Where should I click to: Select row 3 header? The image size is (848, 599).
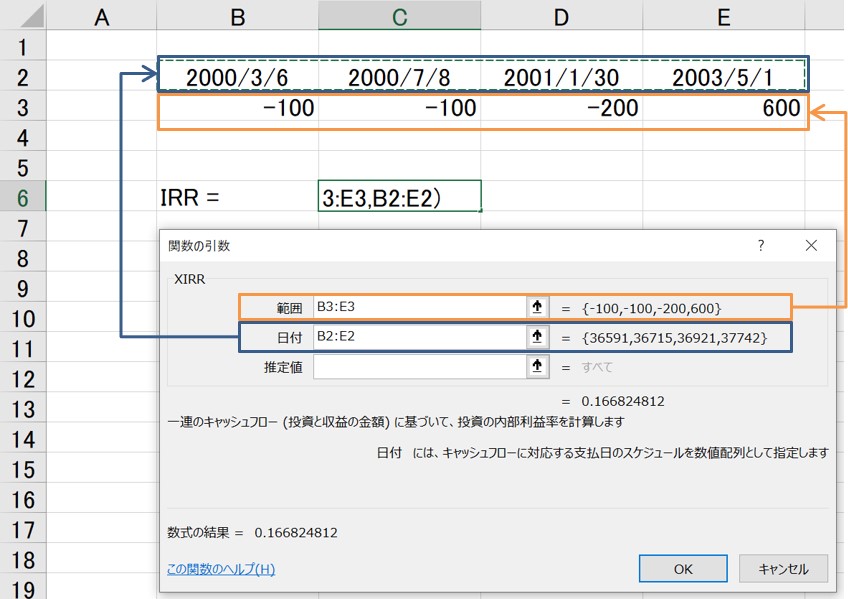click(23, 107)
